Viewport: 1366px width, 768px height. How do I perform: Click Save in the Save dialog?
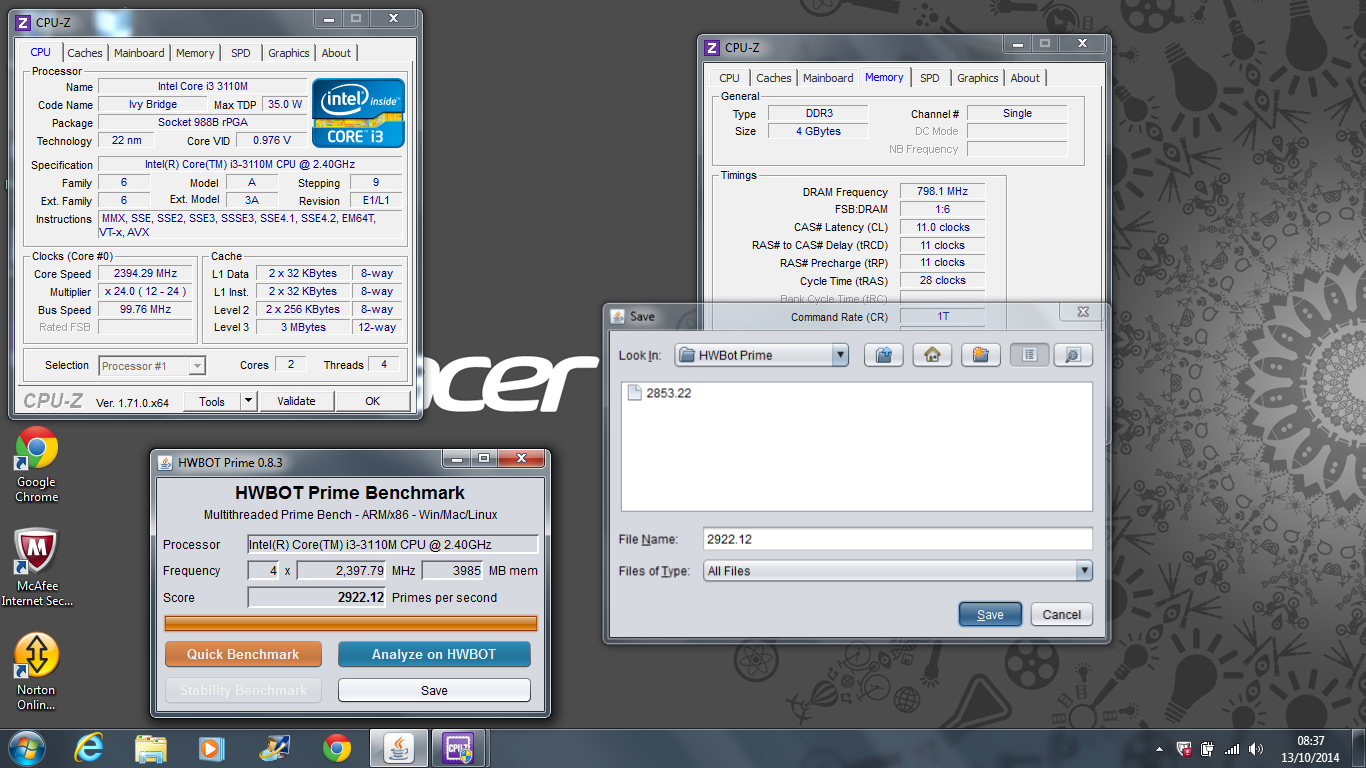point(990,614)
